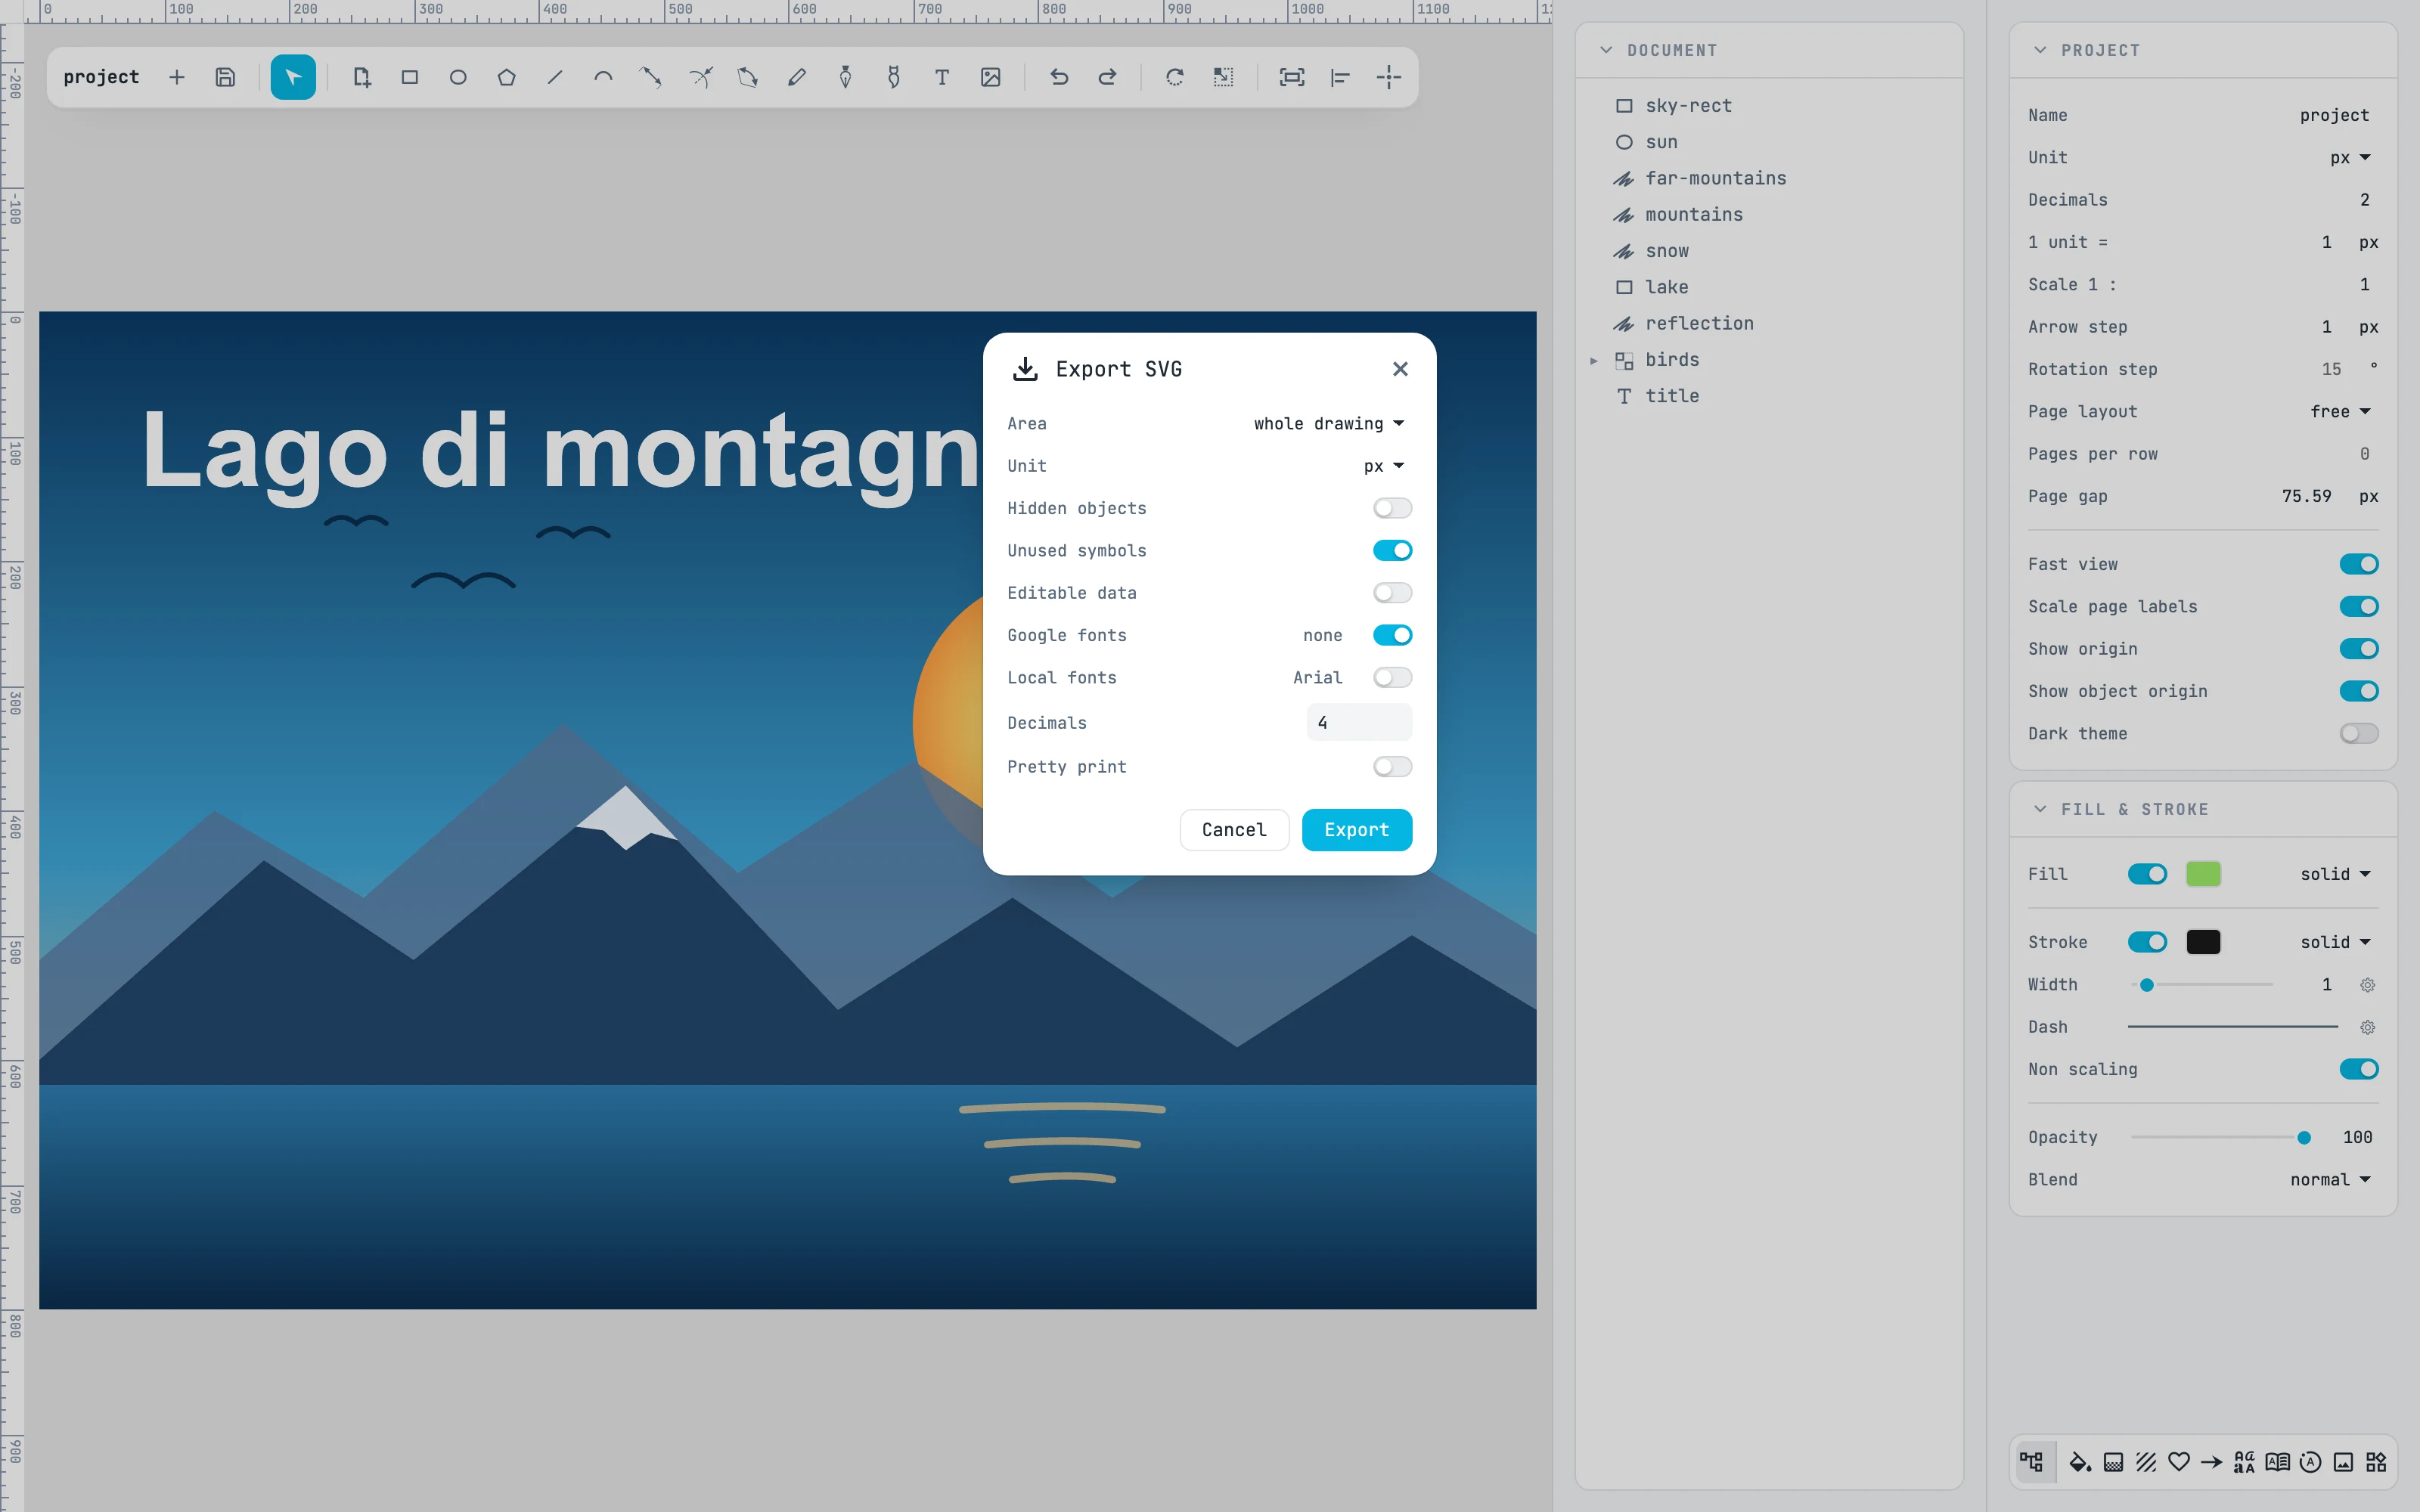Click the Undo icon
Screen dimensions: 2420x1512
[x=1059, y=77]
